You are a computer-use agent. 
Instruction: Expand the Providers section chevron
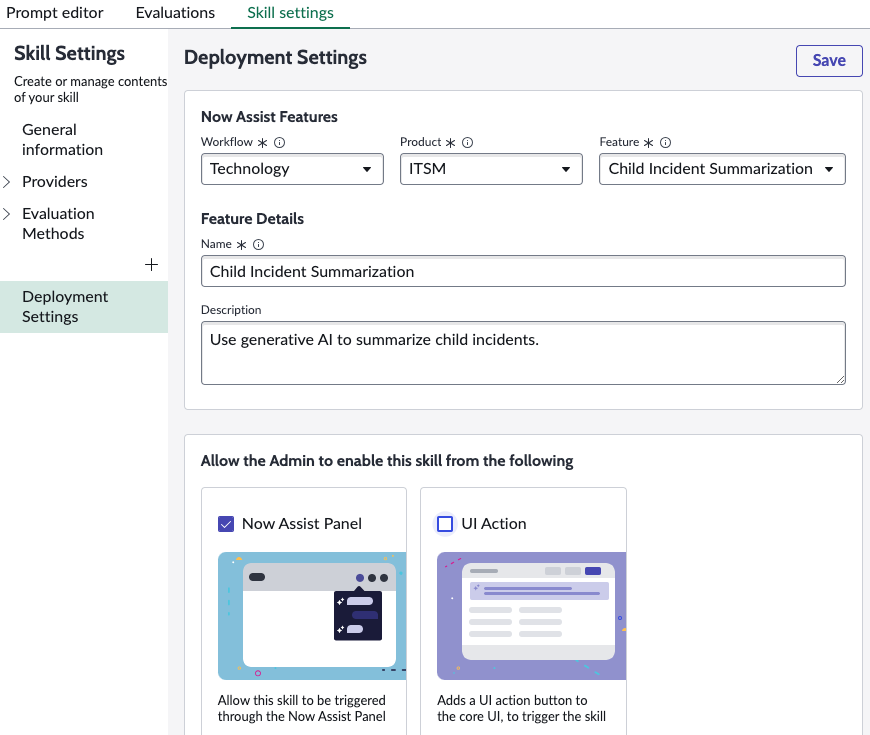pos(7,182)
